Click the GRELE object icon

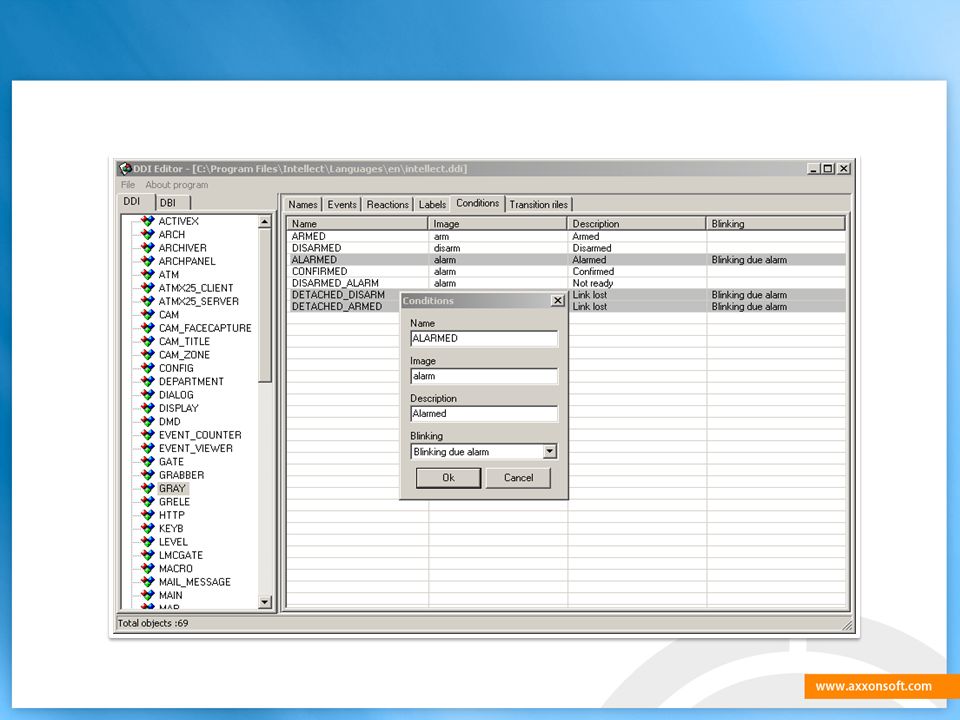point(148,502)
